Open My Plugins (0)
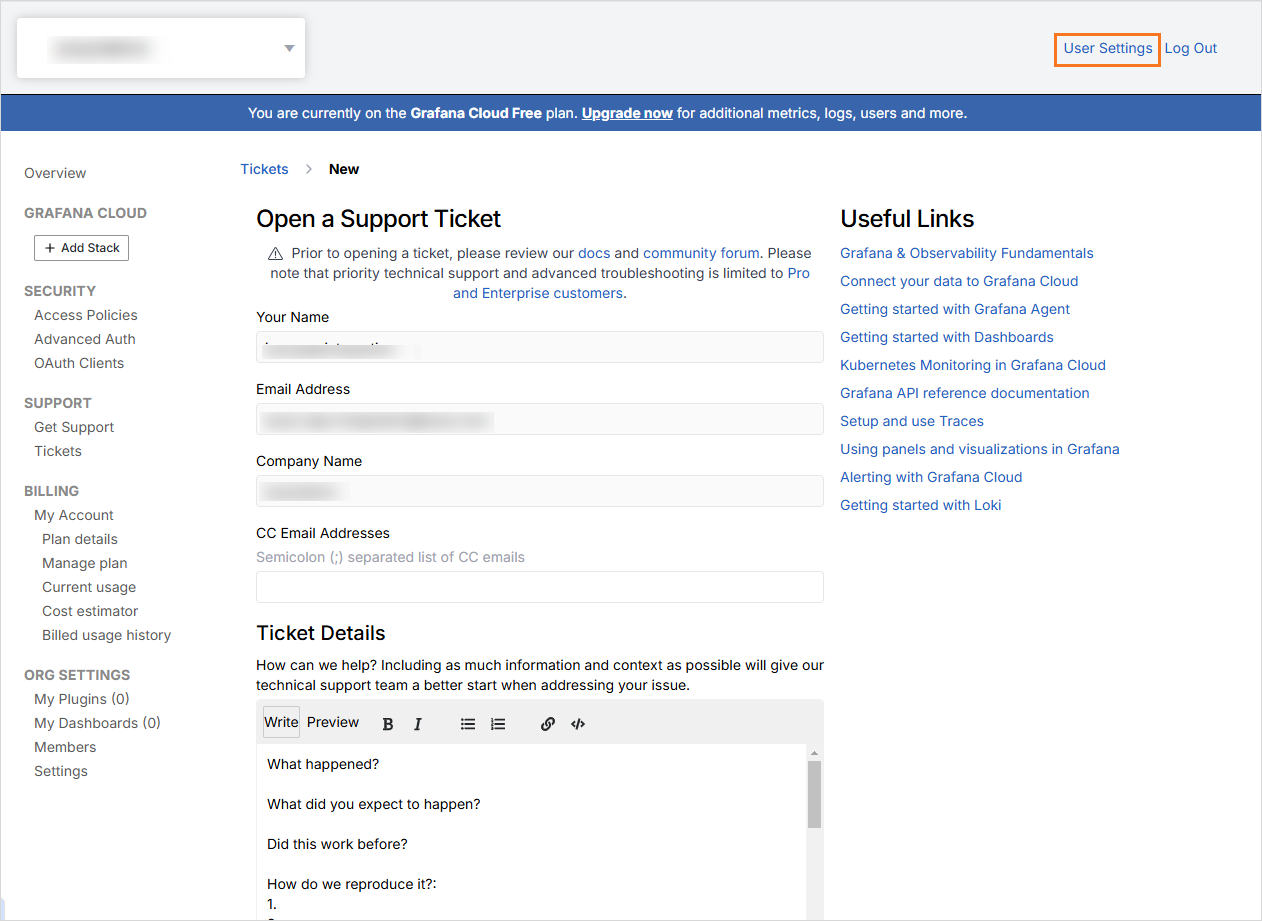This screenshot has width=1262, height=921. point(82,699)
